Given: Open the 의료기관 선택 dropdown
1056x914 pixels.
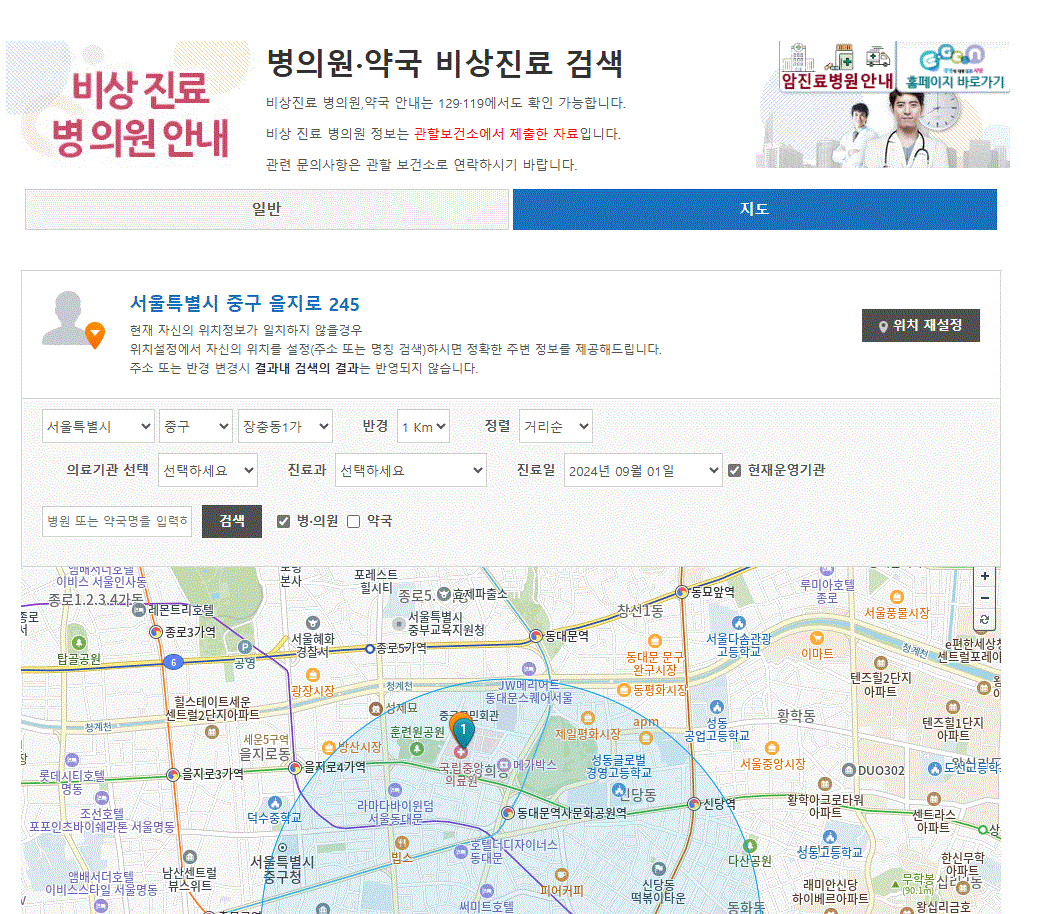Looking at the screenshot, I should pyautogui.click(x=208, y=470).
